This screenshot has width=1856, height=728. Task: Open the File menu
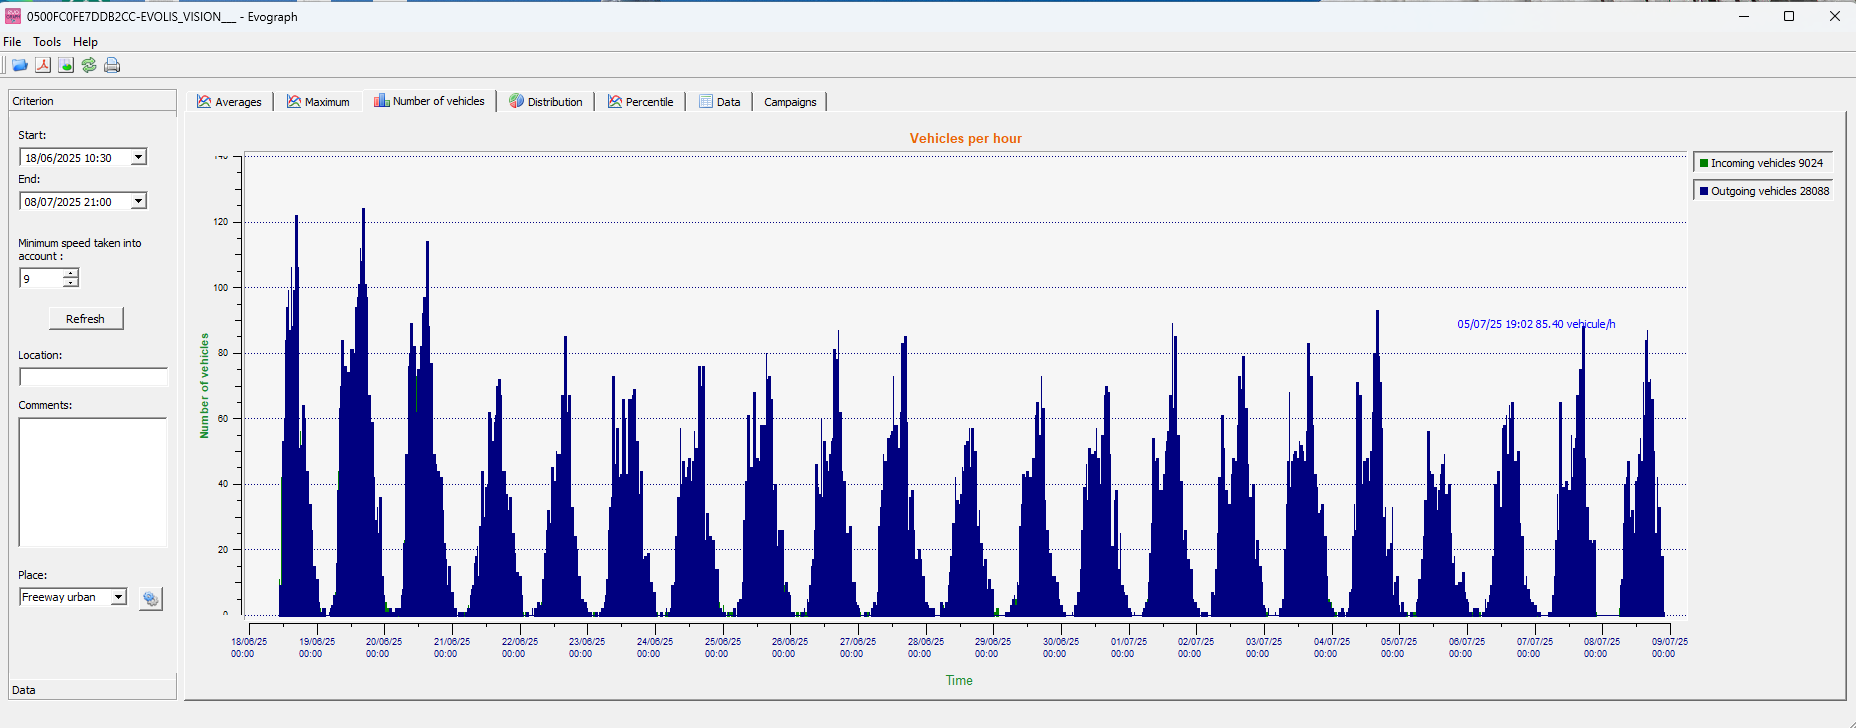[12, 42]
